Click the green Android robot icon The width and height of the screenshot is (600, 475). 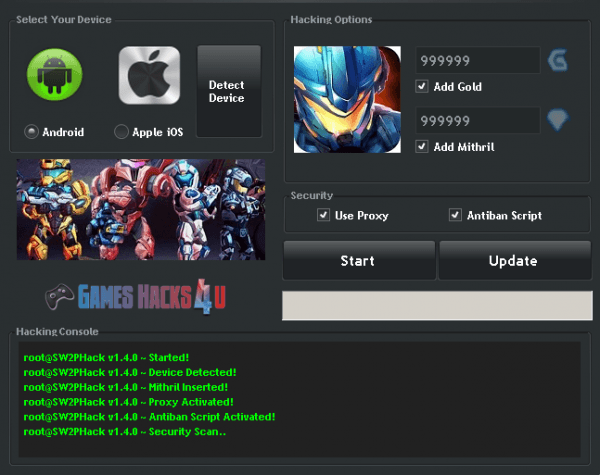pyautogui.click(x=55, y=75)
